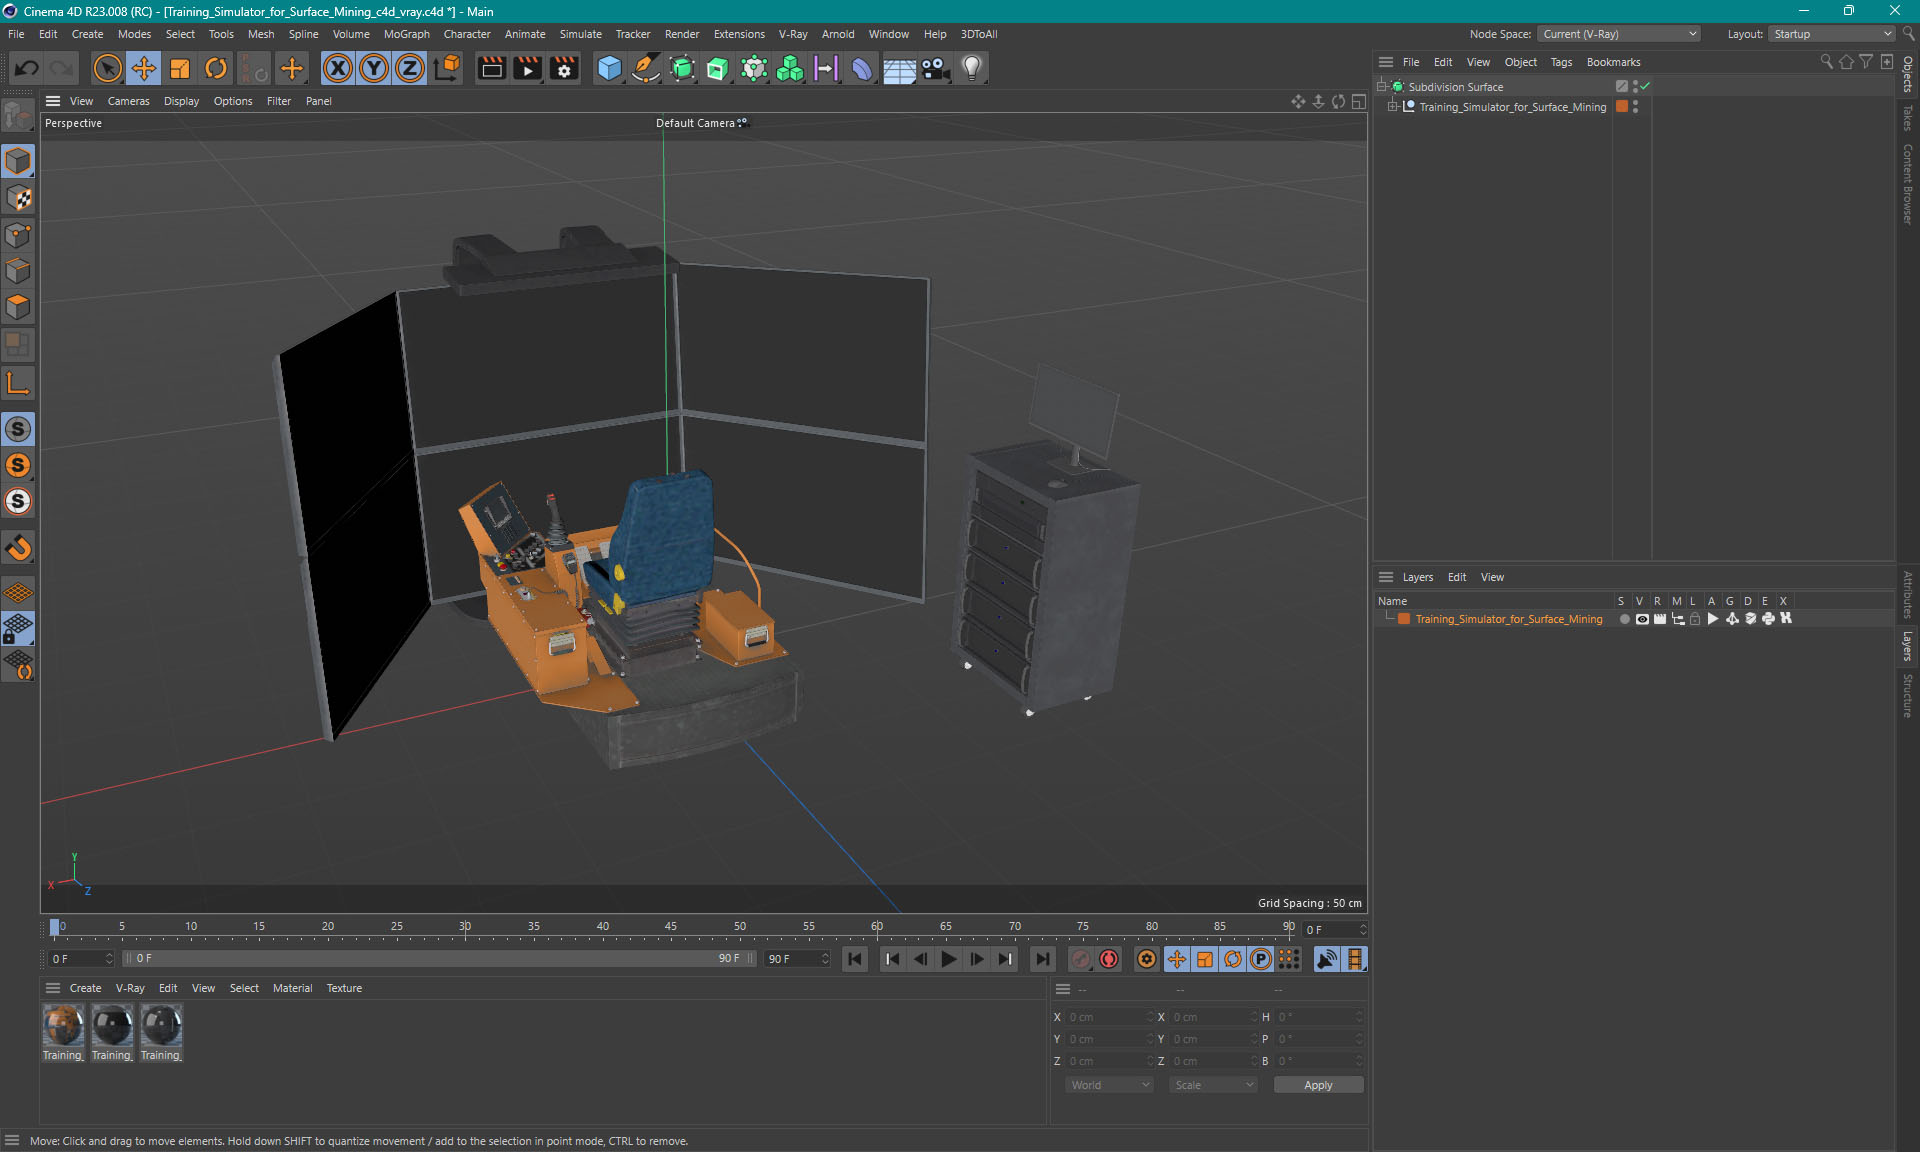This screenshot has width=1920, height=1152.
Task: Toggle the coordinate system icon
Action: pos(448,68)
